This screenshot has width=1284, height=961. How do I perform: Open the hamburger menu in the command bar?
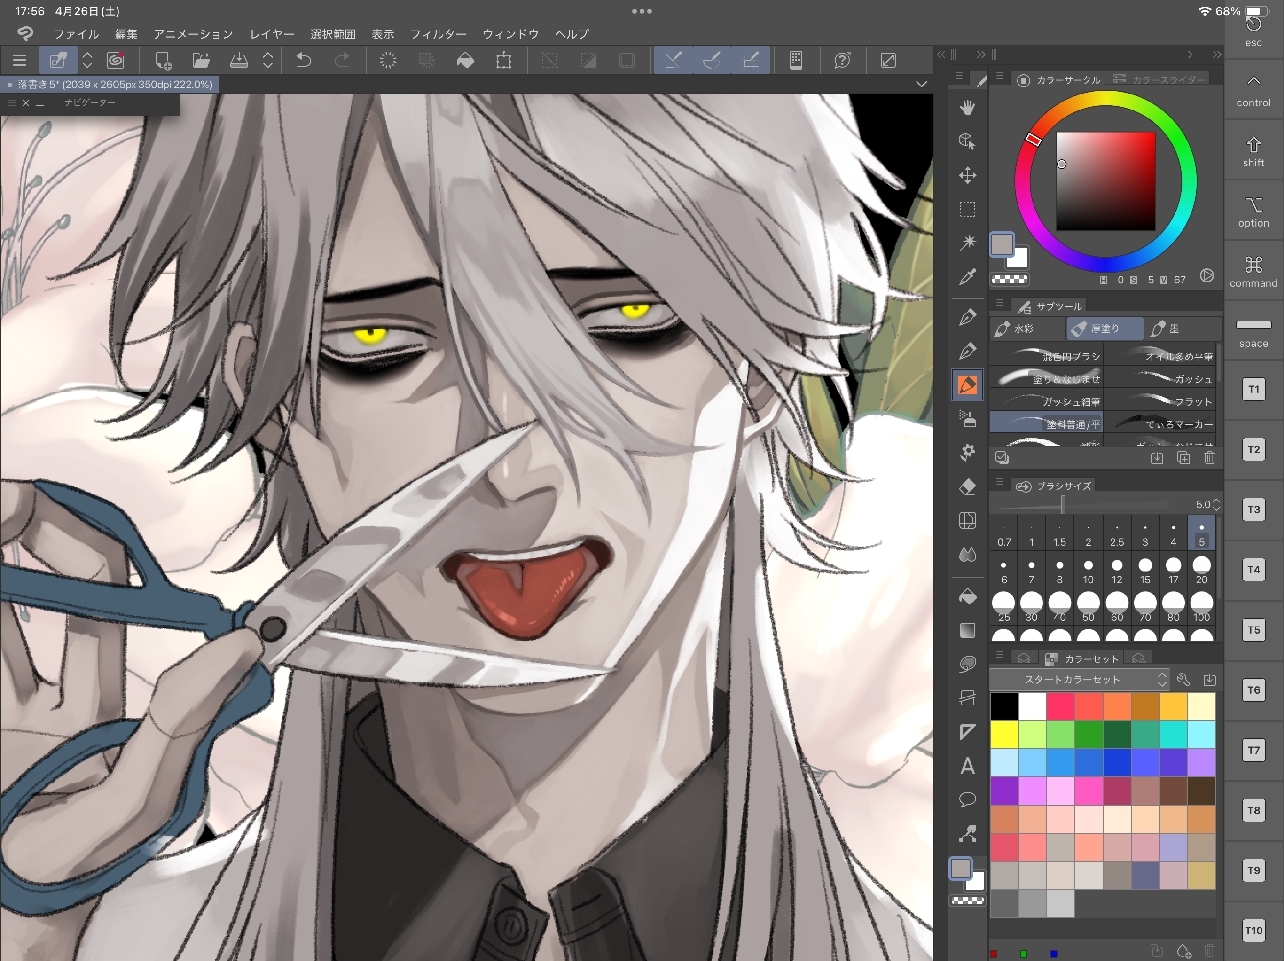19,61
